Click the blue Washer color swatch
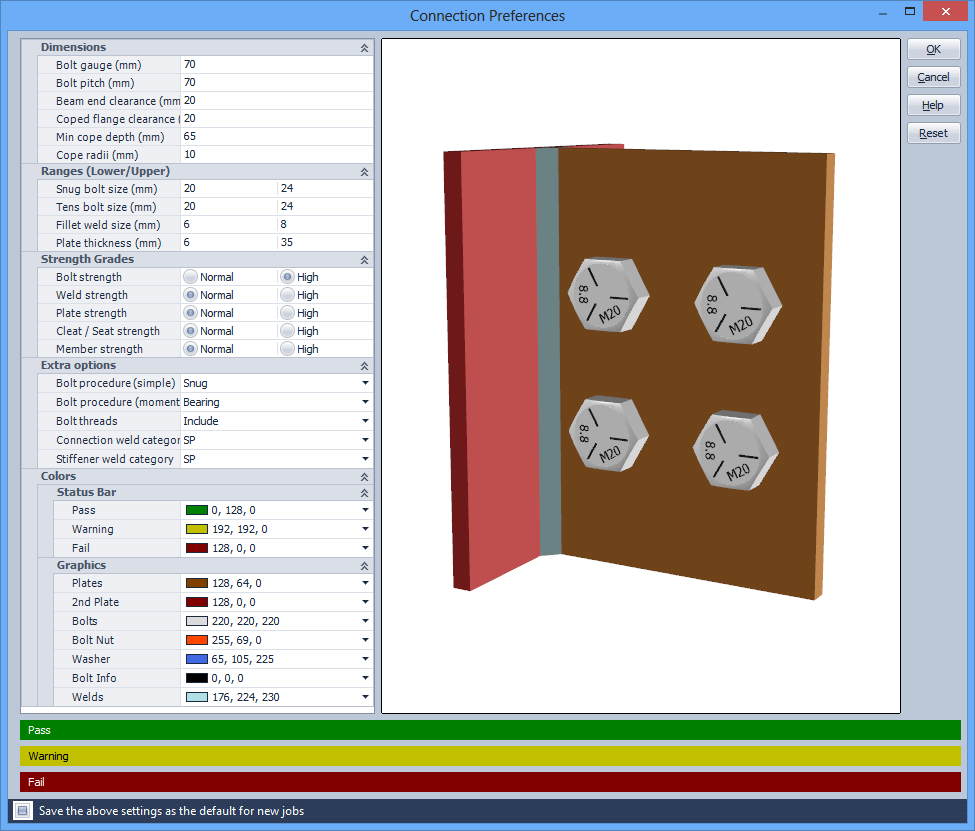Image resolution: width=975 pixels, height=831 pixels. click(x=196, y=659)
